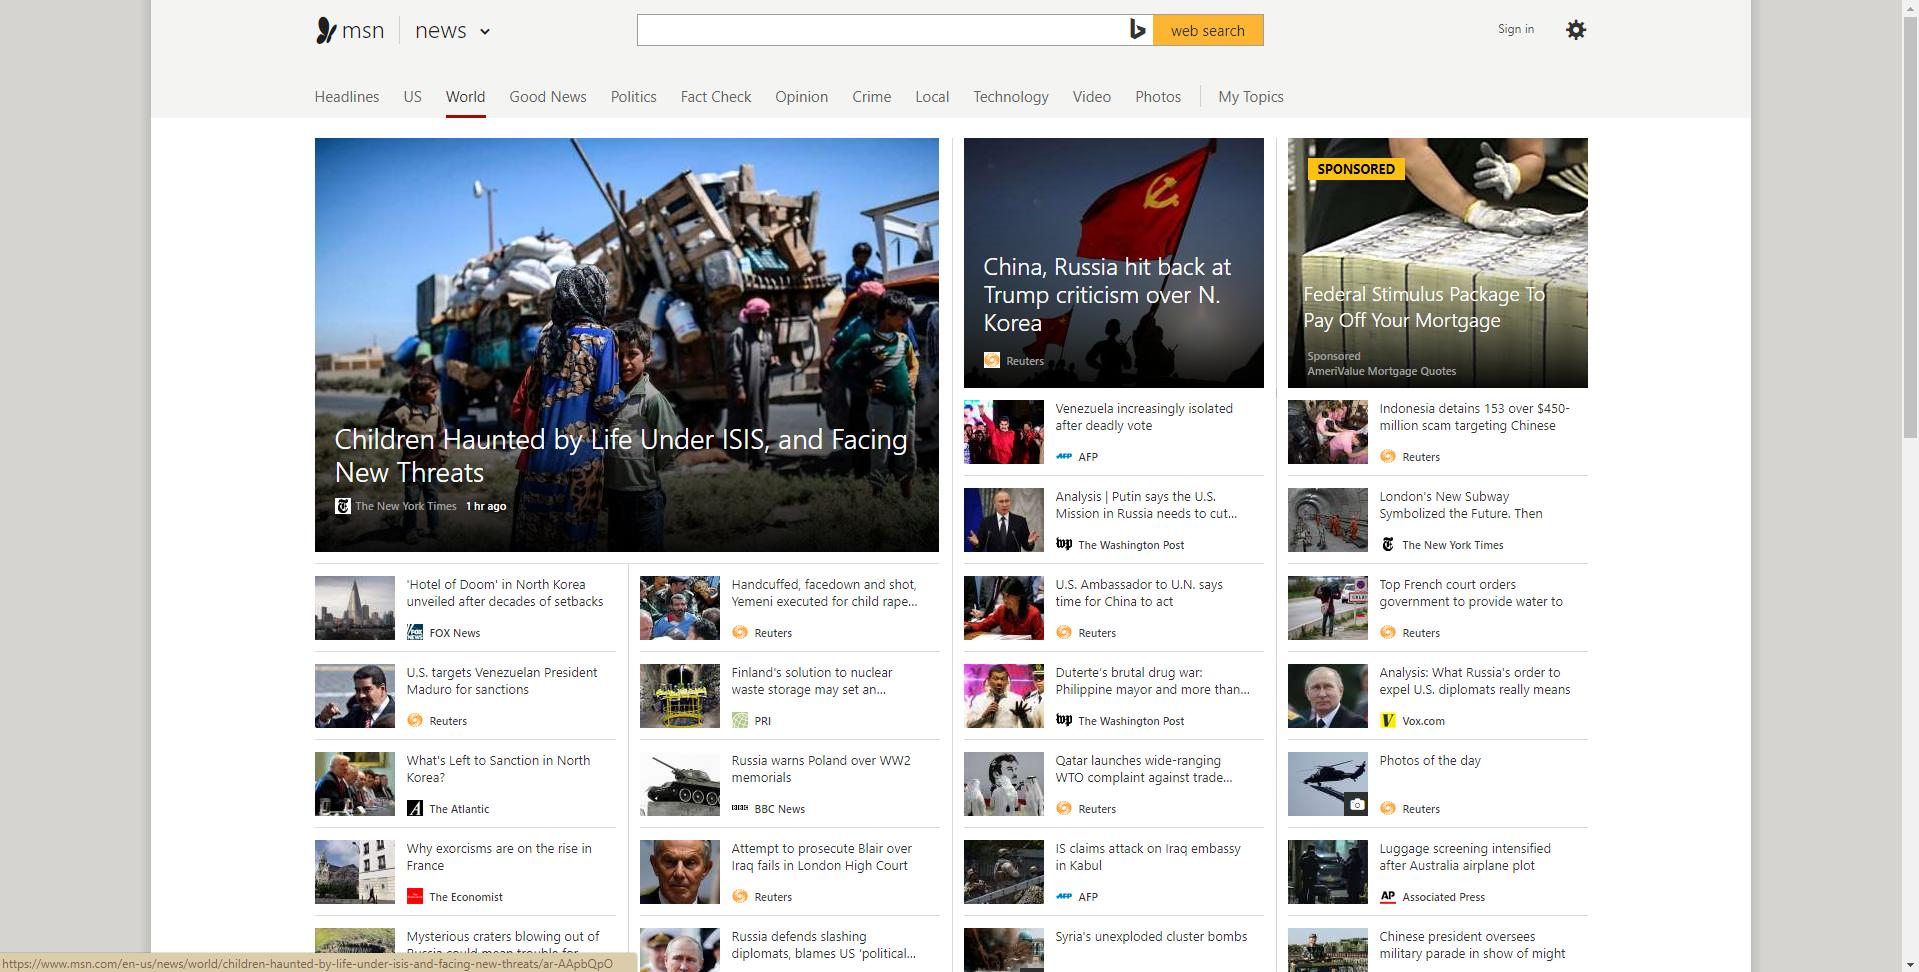
Task: Open 'Children Haunted by Life Under ISIS' headline
Action: tap(621, 456)
